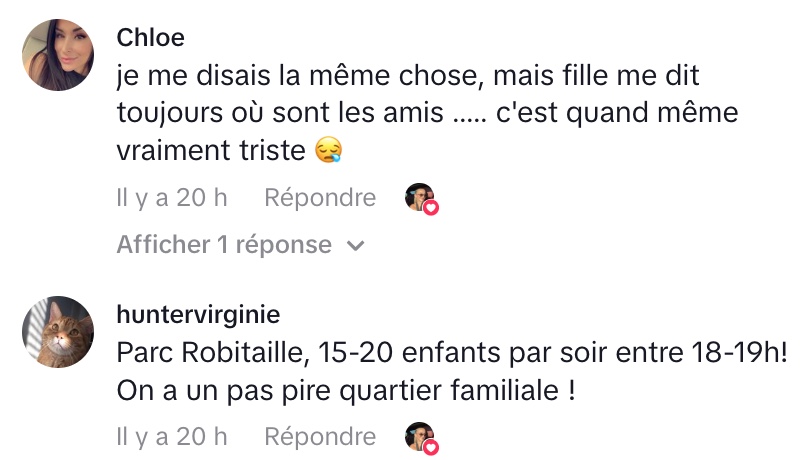
Task: Click the "vraiment triste" text
Action: point(210,151)
